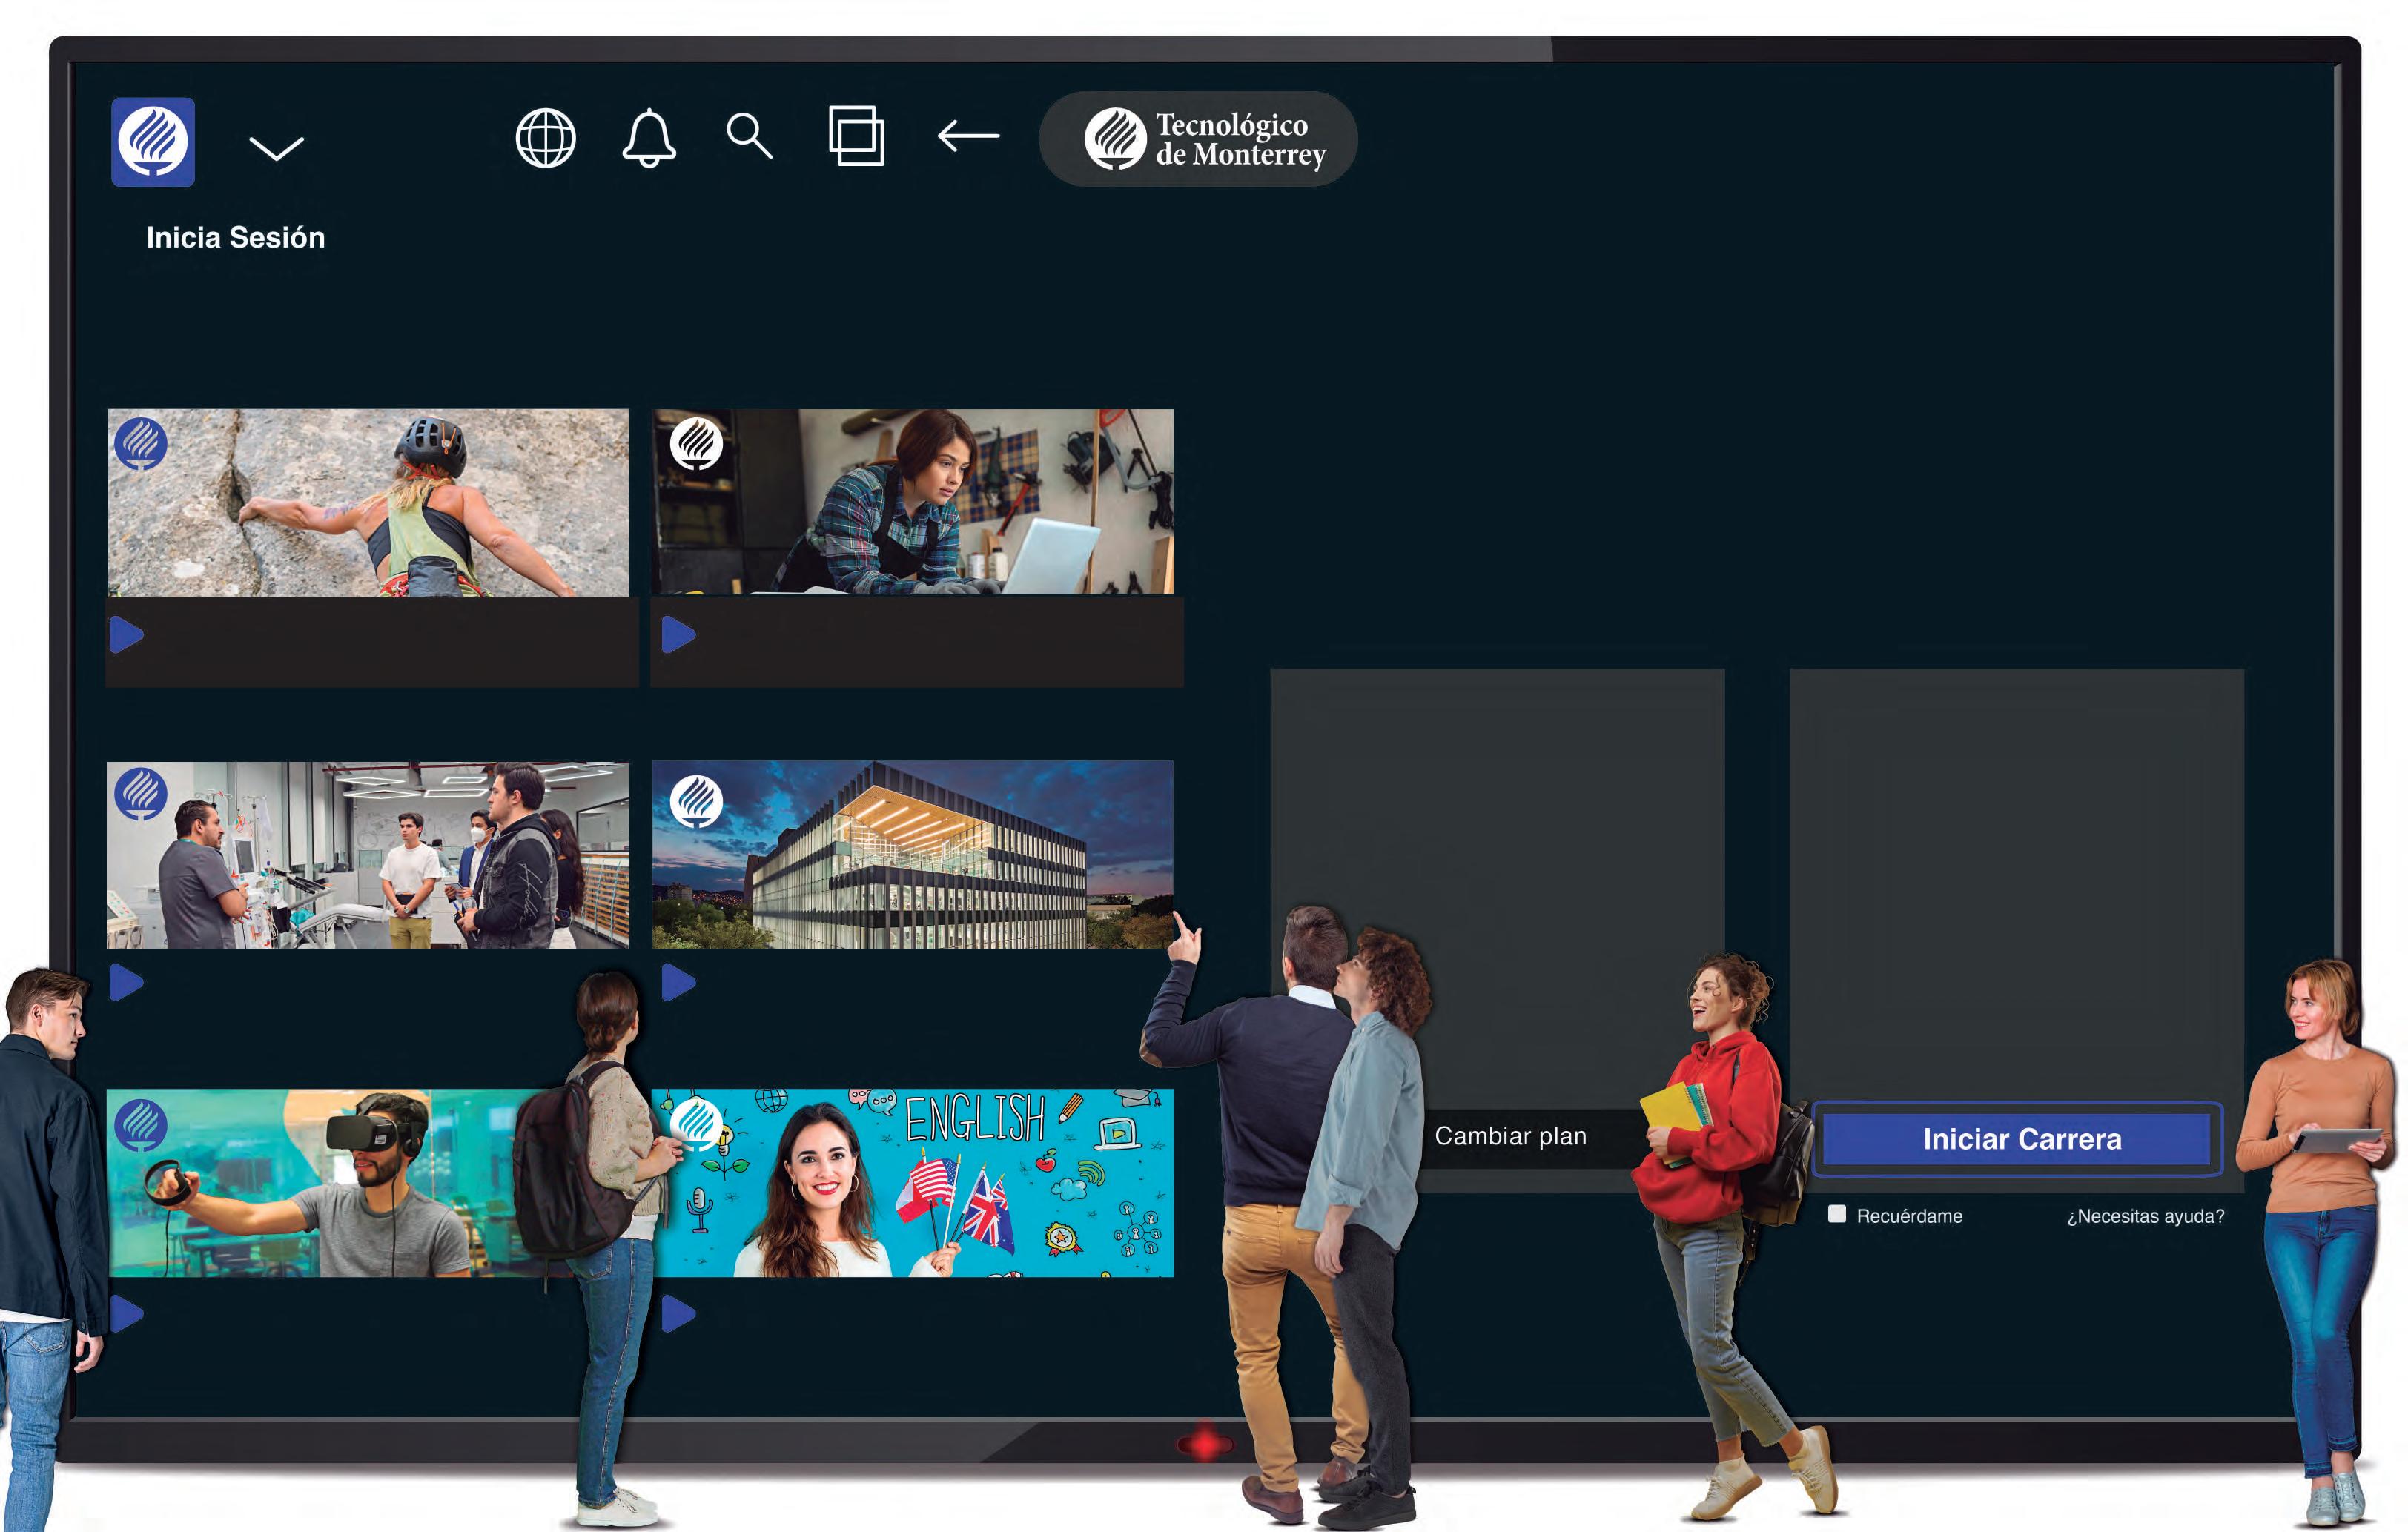Image resolution: width=2408 pixels, height=1532 pixels.
Task: Click the ¿Necesitas ayuda? link
Action: (2145, 1216)
